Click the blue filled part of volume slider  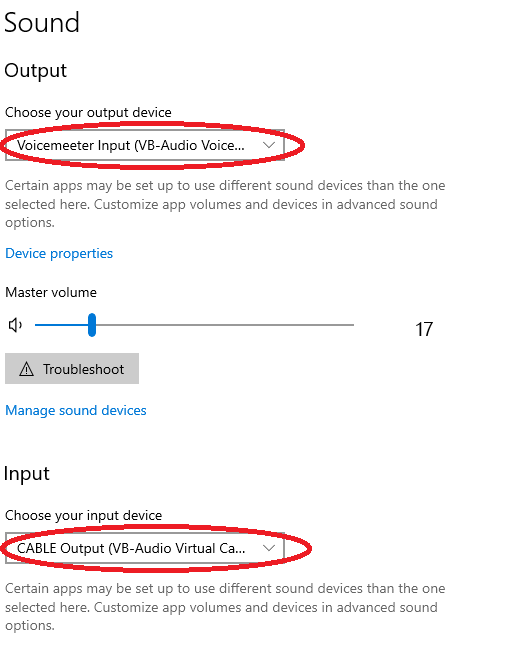(62, 325)
